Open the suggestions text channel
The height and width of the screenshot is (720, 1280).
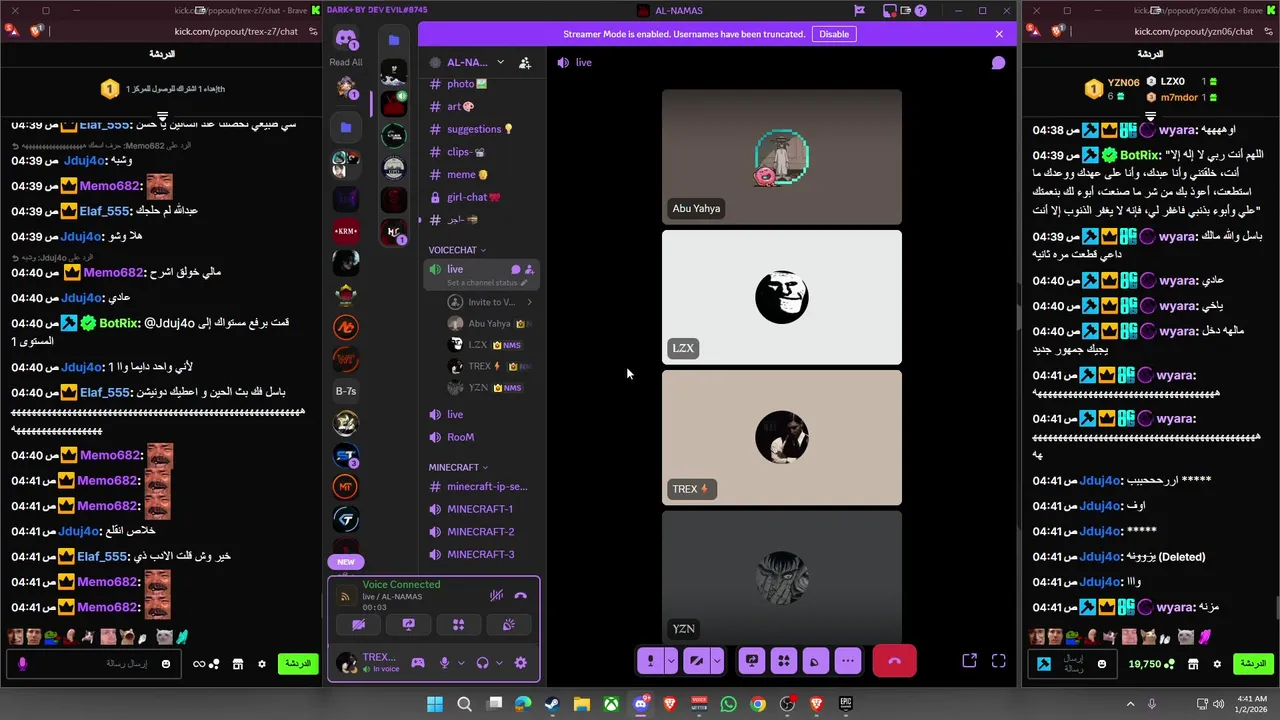click(x=479, y=129)
